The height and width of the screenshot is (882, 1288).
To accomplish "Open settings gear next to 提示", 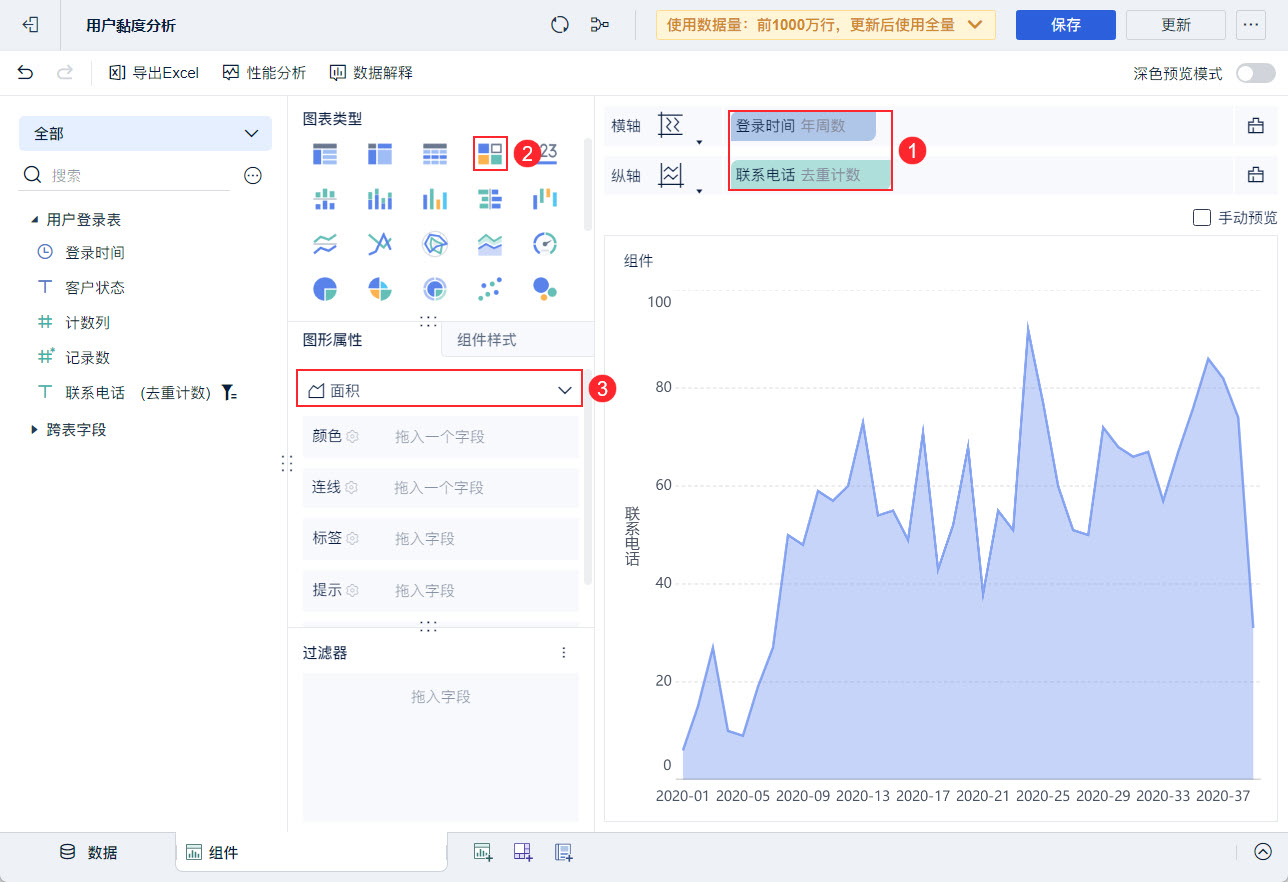I will pyautogui.click(x=352, y=590).
